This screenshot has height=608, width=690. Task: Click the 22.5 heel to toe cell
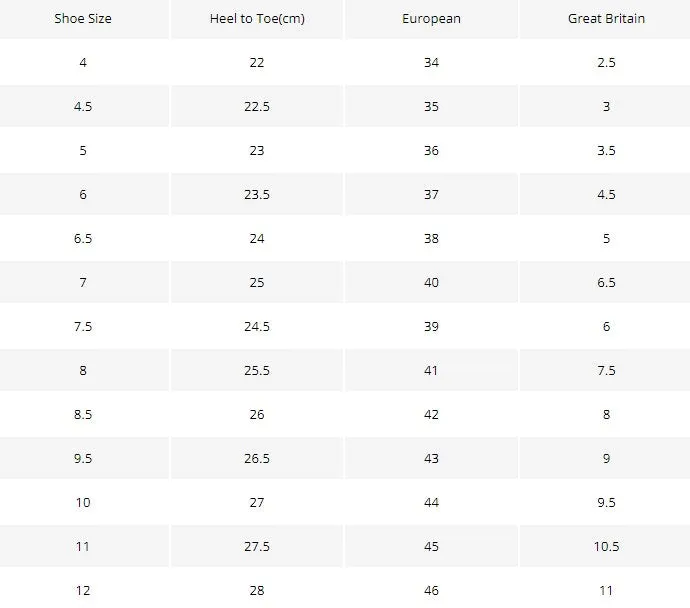pos(257,106)
